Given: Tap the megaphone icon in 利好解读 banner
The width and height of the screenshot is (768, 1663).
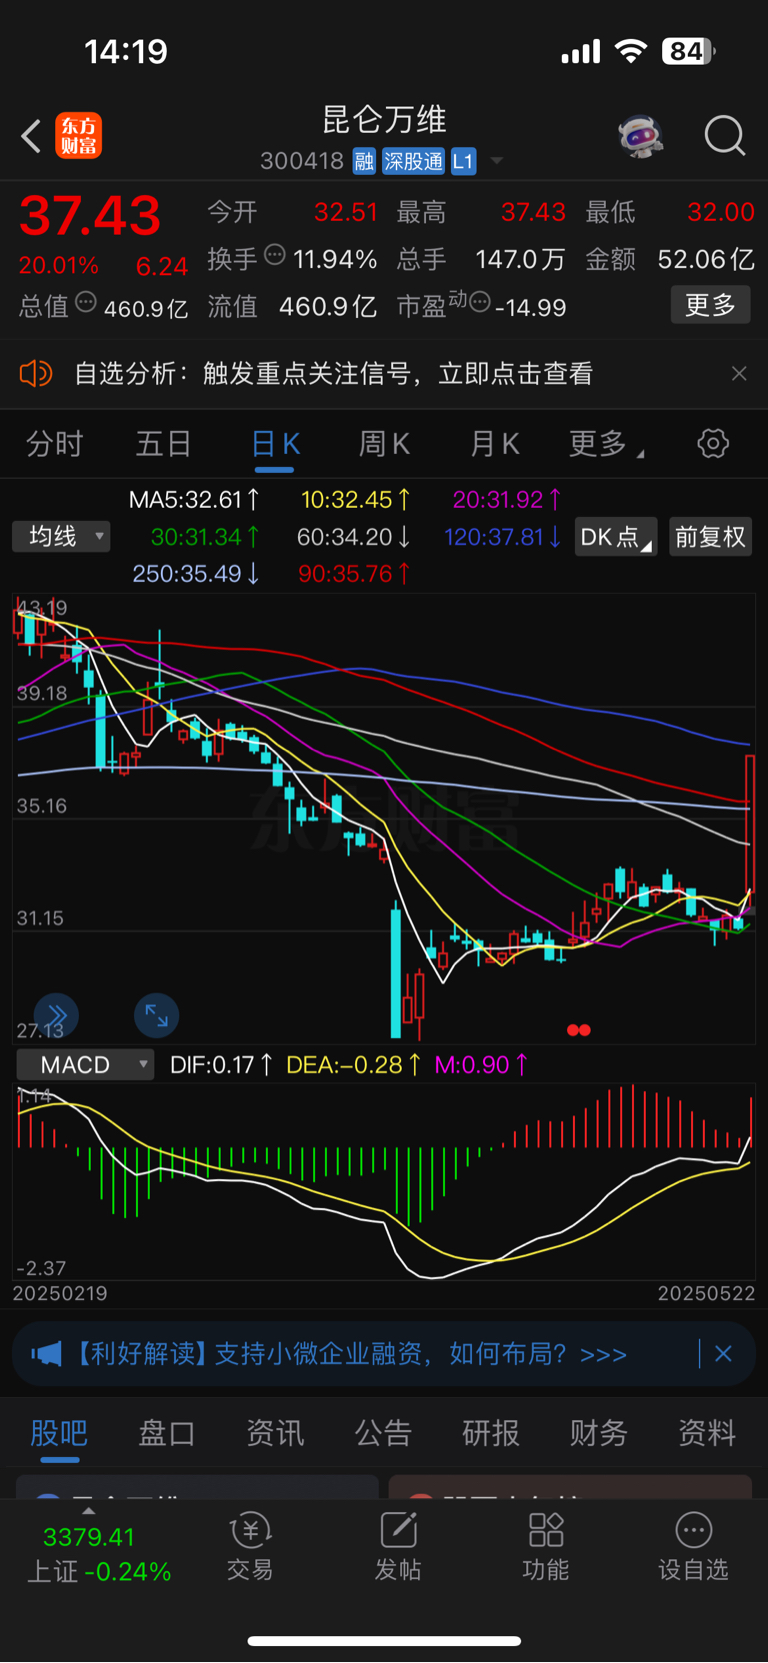Looking at the screenshot, I should 47,1354.
